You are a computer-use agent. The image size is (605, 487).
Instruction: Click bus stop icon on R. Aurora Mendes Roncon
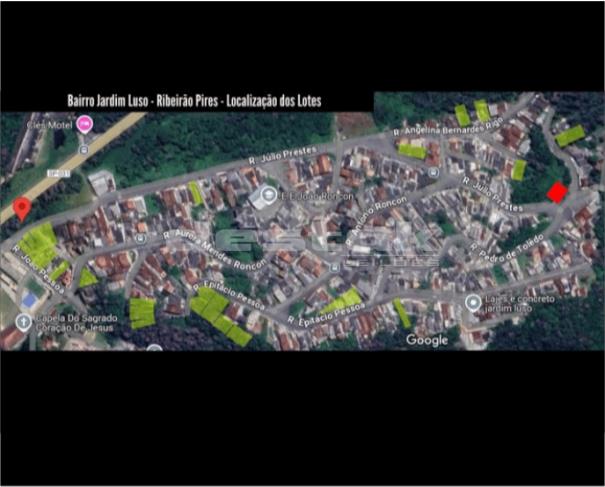click(141, 238)
